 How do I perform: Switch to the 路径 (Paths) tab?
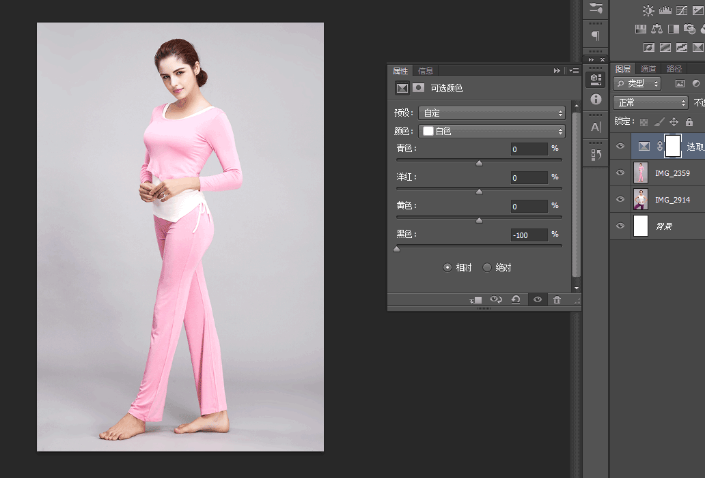pyautogui.click(x=675, y=69)
